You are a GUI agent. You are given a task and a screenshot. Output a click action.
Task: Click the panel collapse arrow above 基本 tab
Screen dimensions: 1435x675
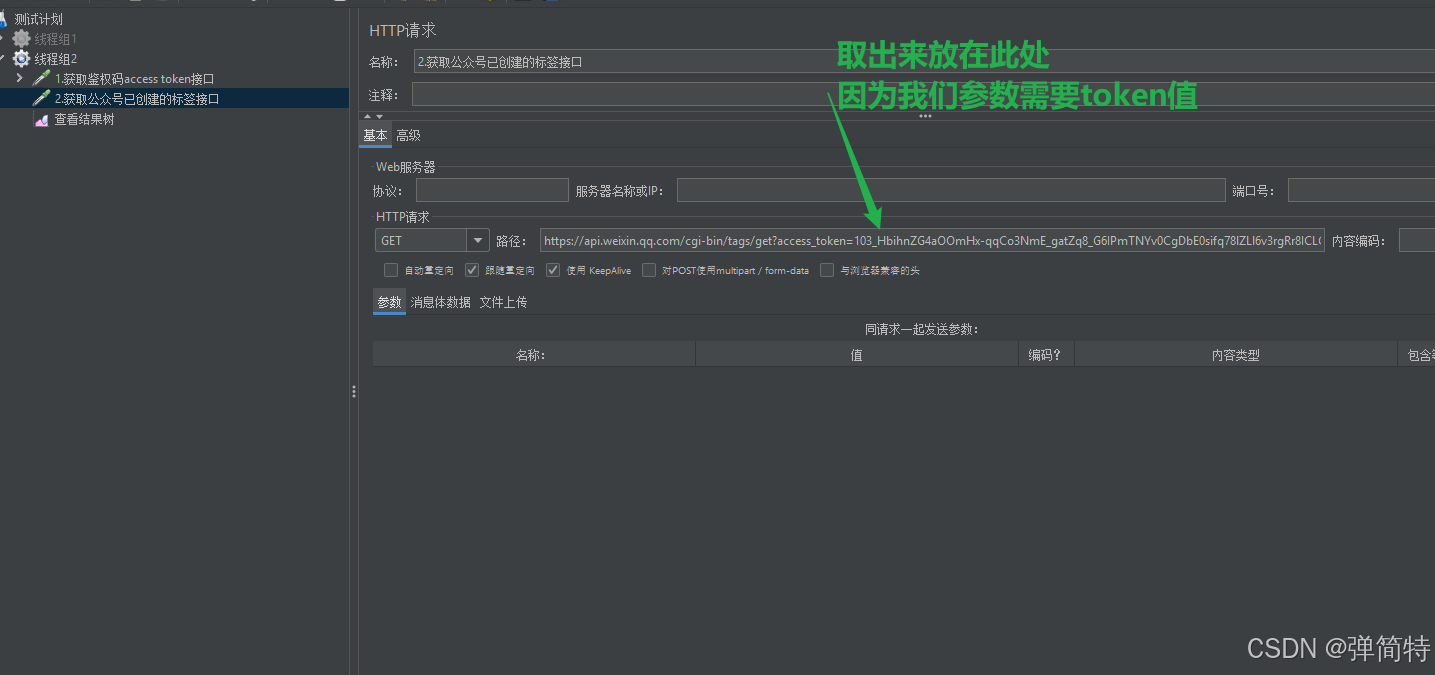coord(367,116)
